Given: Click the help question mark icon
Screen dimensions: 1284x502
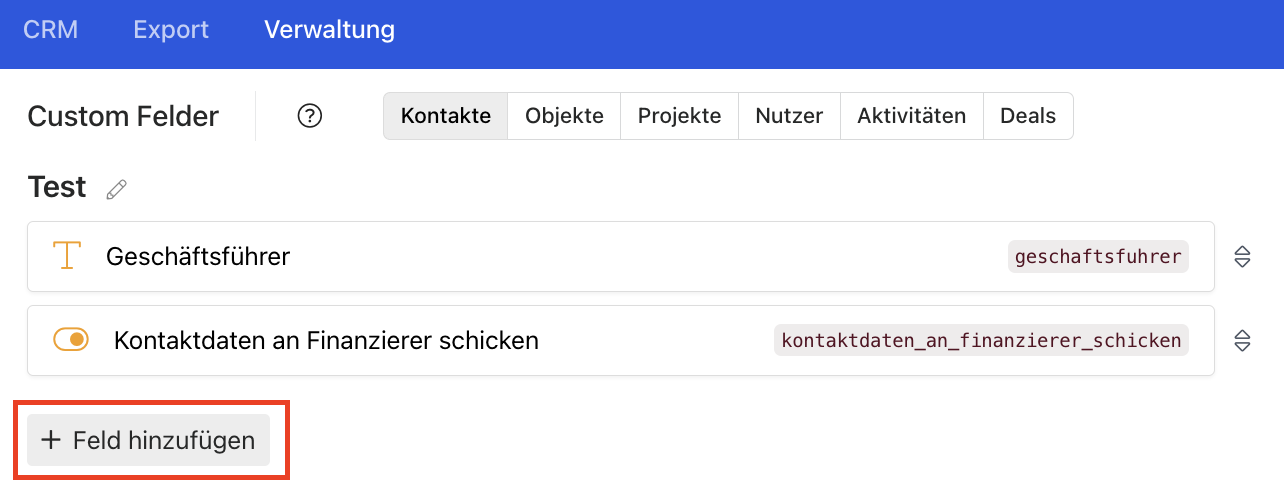Looking at the screenshot, I should pyautogui.click(x=310, y=116).
